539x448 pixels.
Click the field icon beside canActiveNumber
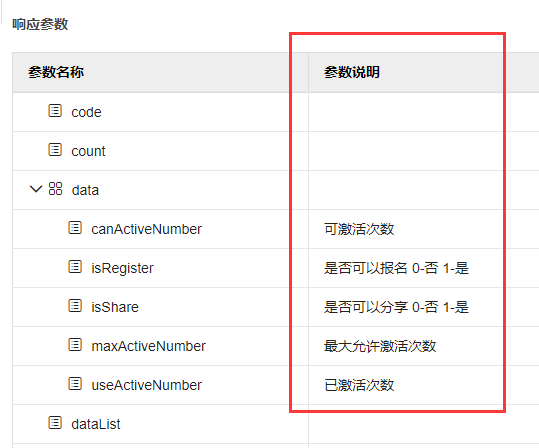pyautogui.click(x=75, y=228)
